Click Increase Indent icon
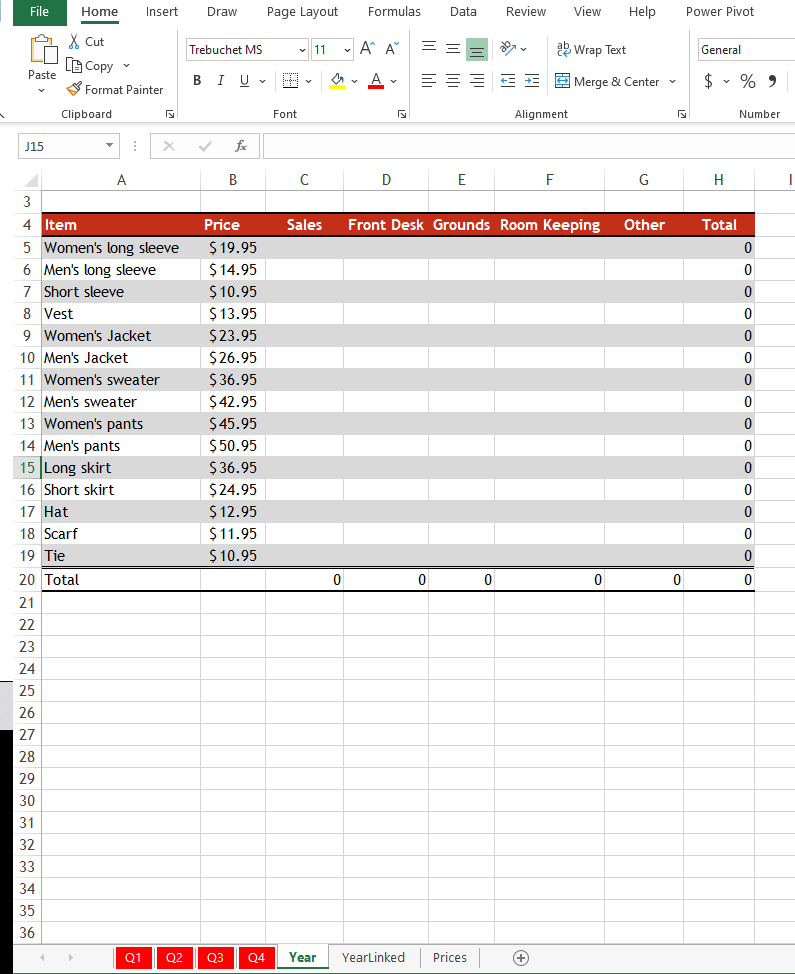The width and height of the screenshot is (795, 974). [532, 81]
